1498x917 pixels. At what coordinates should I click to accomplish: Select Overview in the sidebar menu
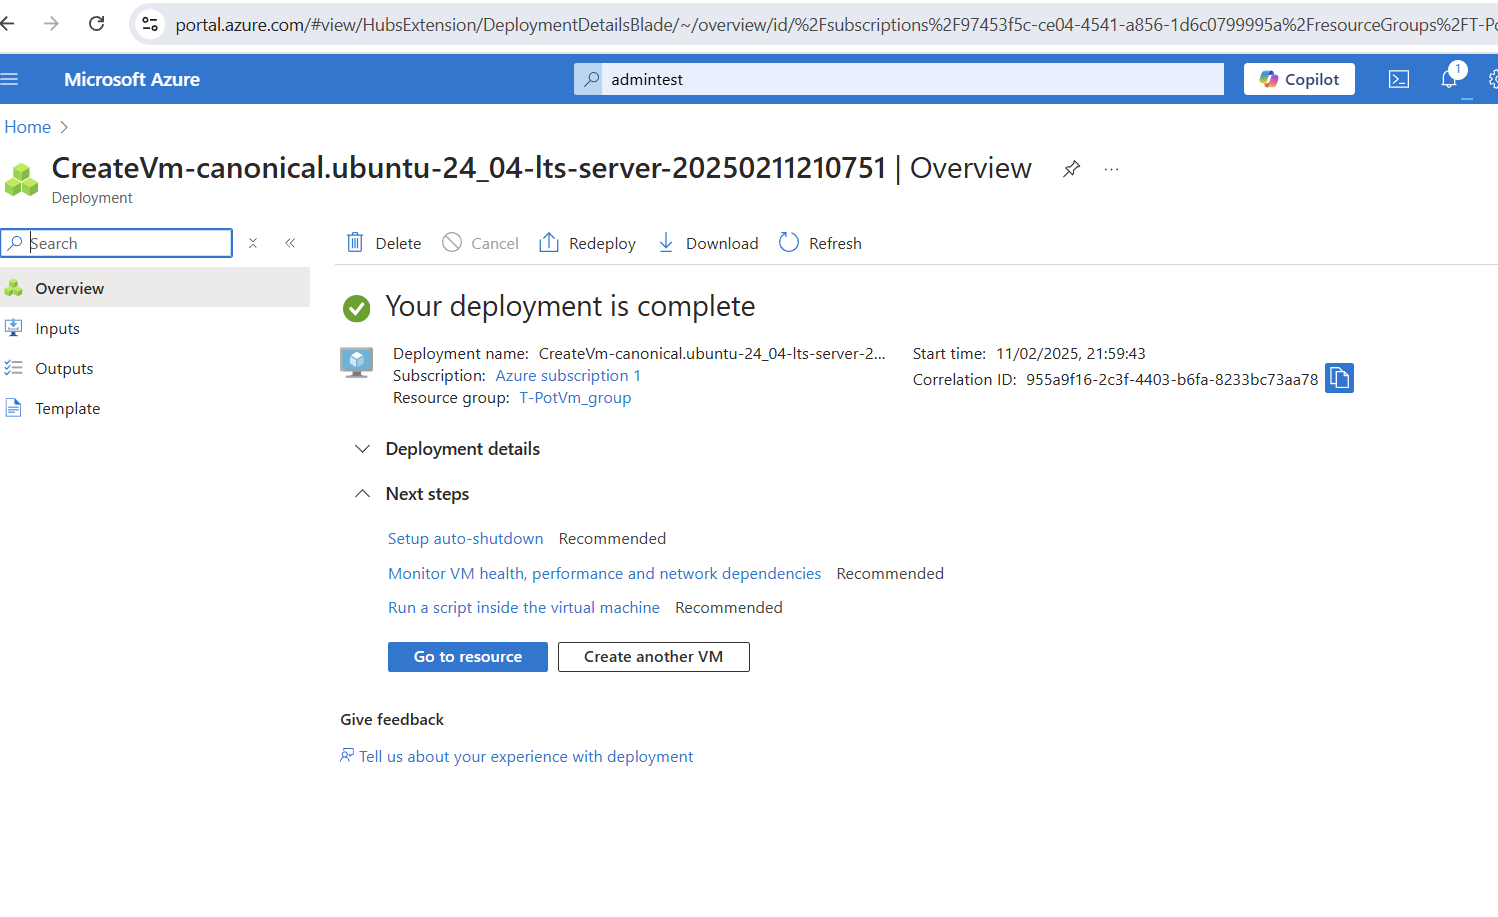(x=155, y=288)
